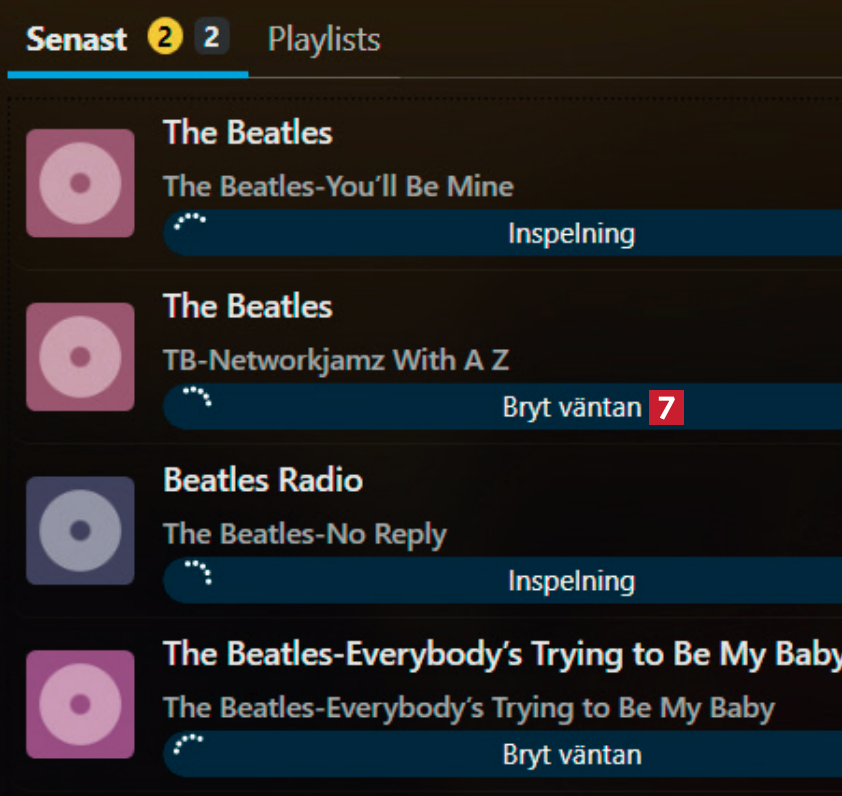Click Beatles Radio disc thumbnail

click(x=80, y=530)
